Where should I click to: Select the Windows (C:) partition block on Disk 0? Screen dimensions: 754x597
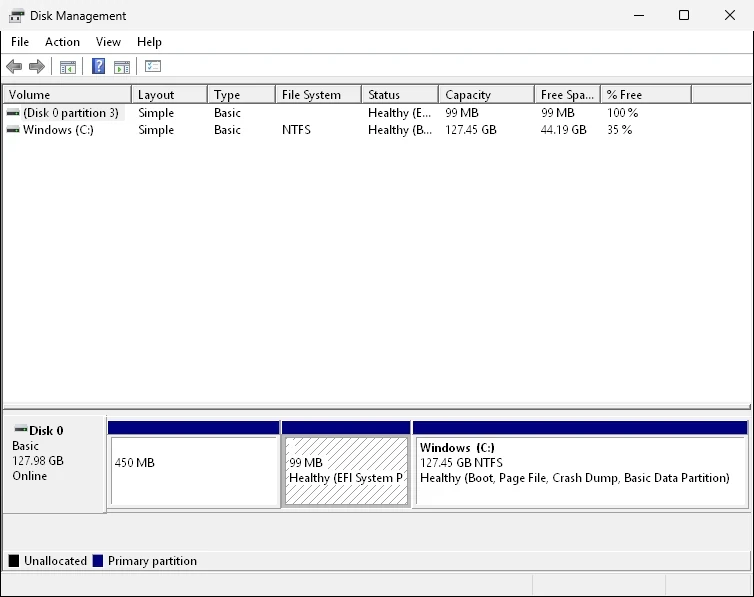[580, 464]
